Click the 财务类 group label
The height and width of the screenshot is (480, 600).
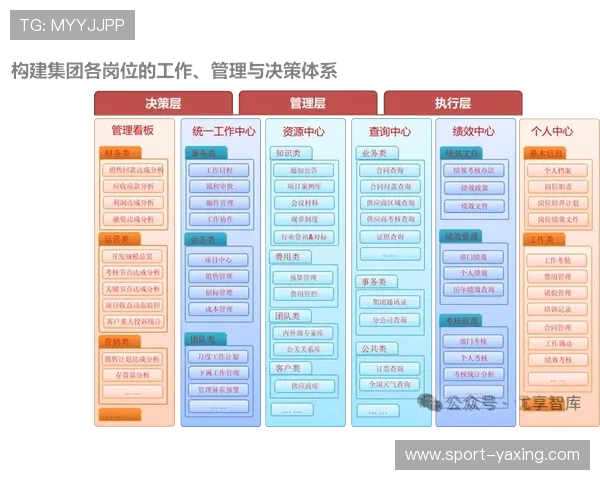click(x=120, y=153)
